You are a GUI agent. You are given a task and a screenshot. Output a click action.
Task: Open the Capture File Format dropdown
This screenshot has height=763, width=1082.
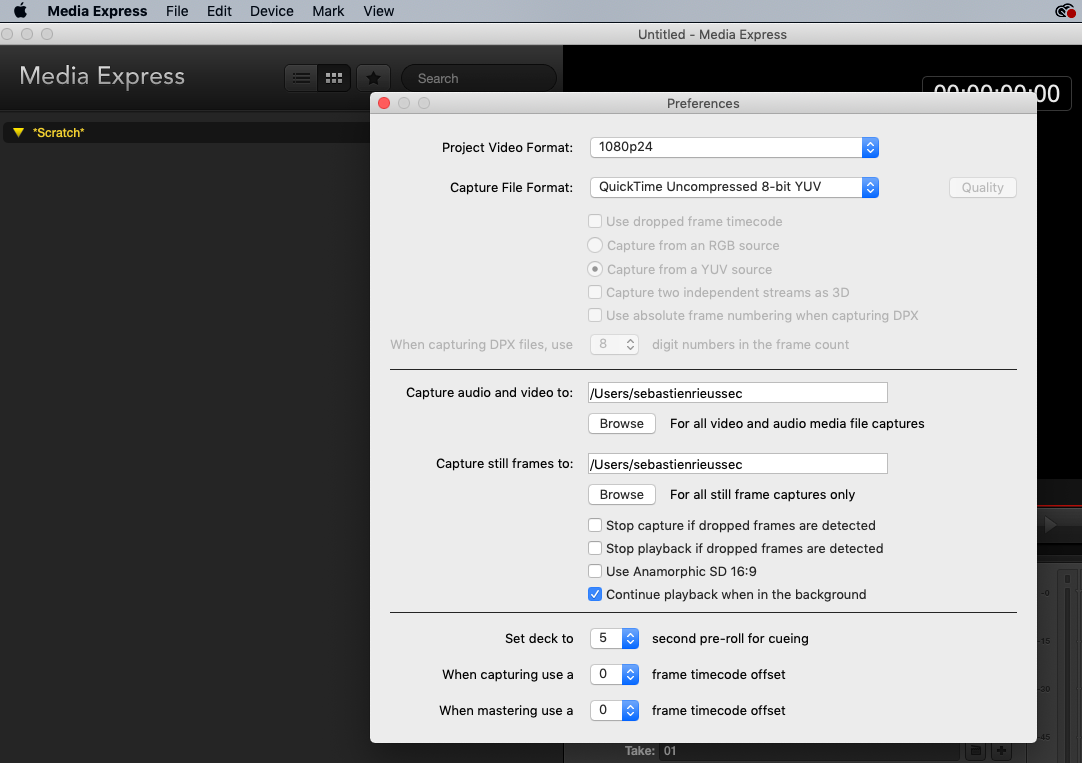point(734,187)
